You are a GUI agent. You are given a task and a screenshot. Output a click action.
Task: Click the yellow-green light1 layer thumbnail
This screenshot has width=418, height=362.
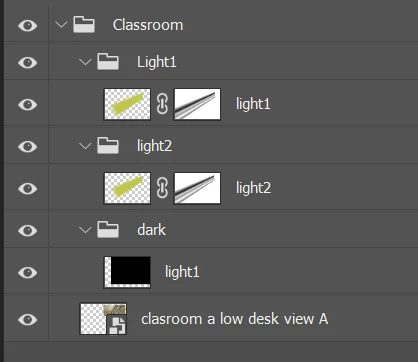(x=127, y=104)
